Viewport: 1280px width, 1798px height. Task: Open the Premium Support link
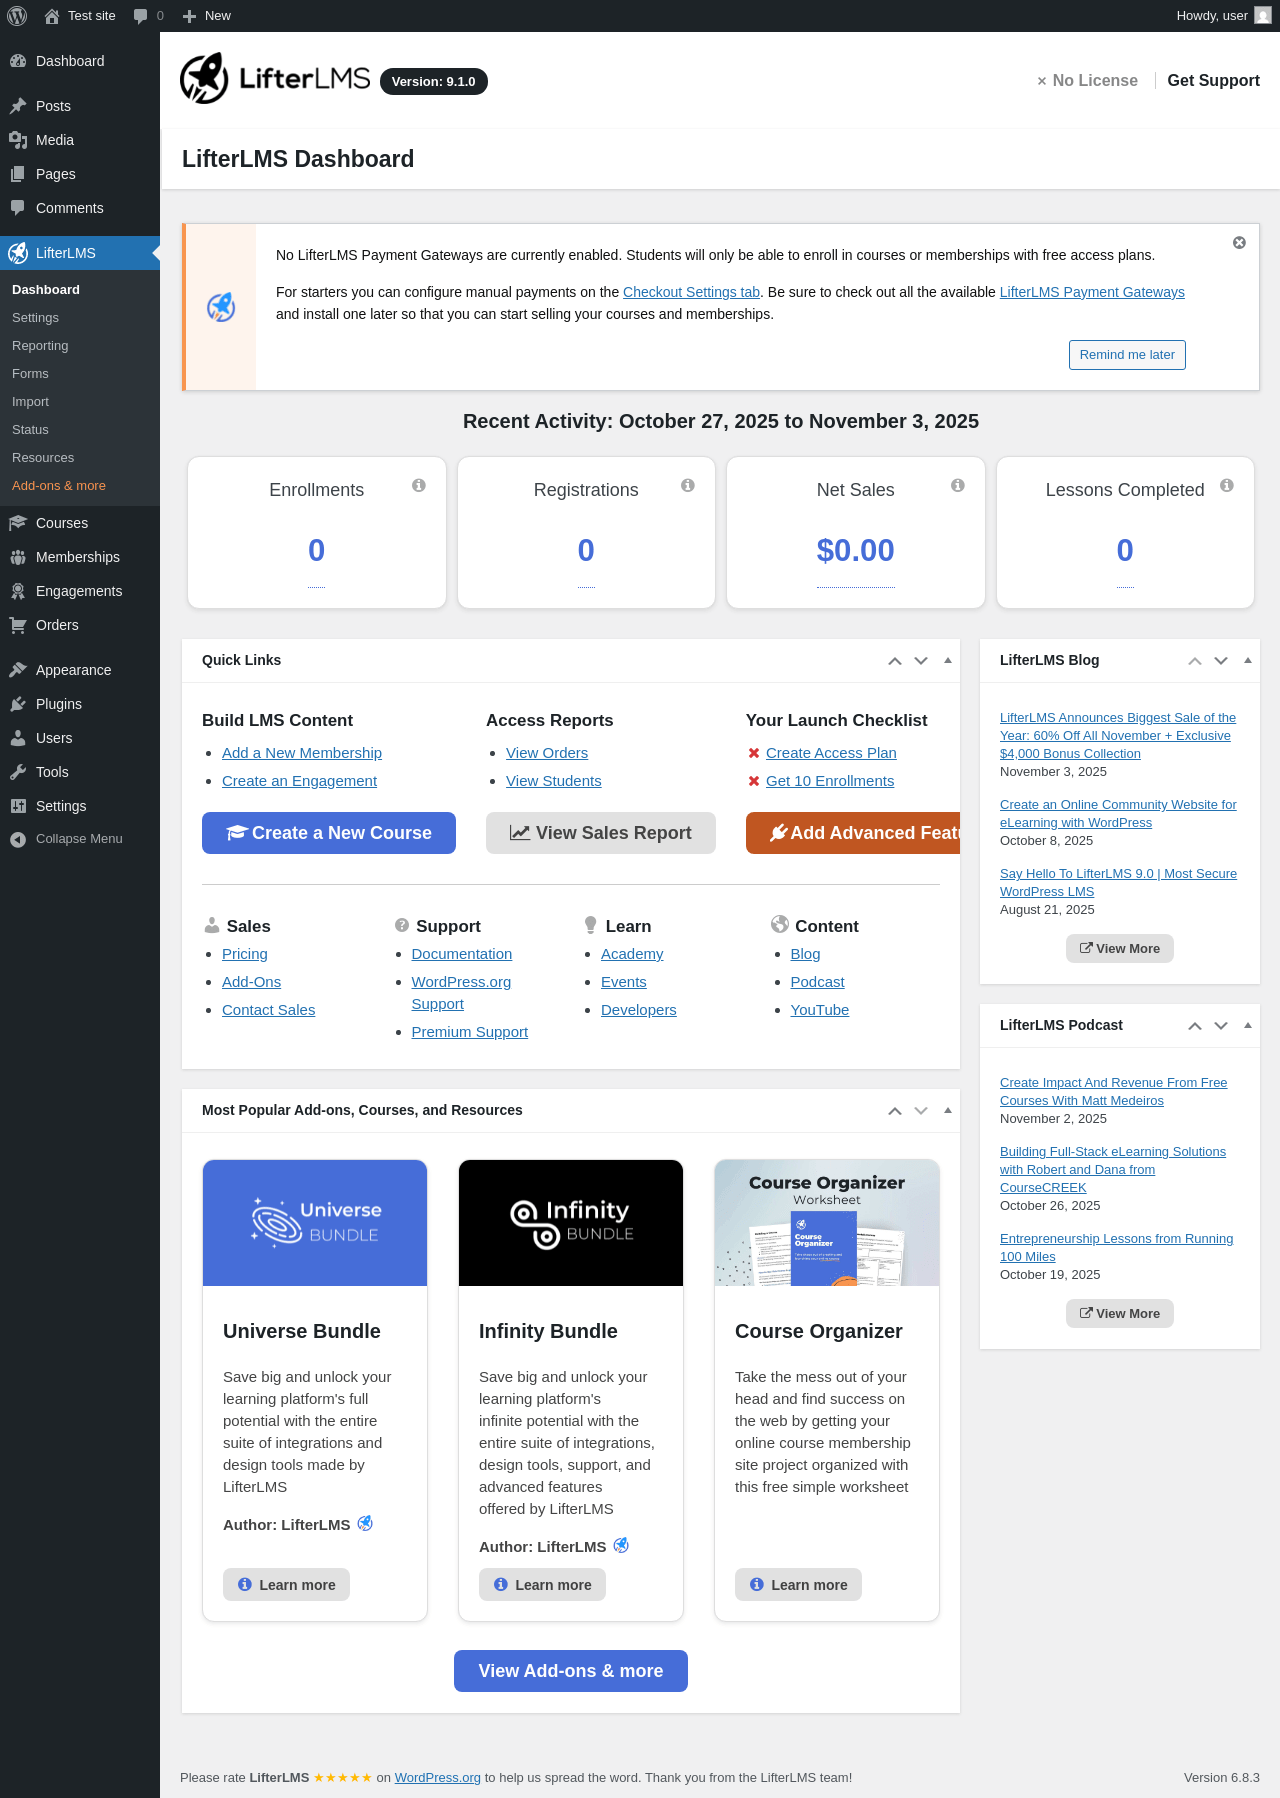pos(470,1032)
